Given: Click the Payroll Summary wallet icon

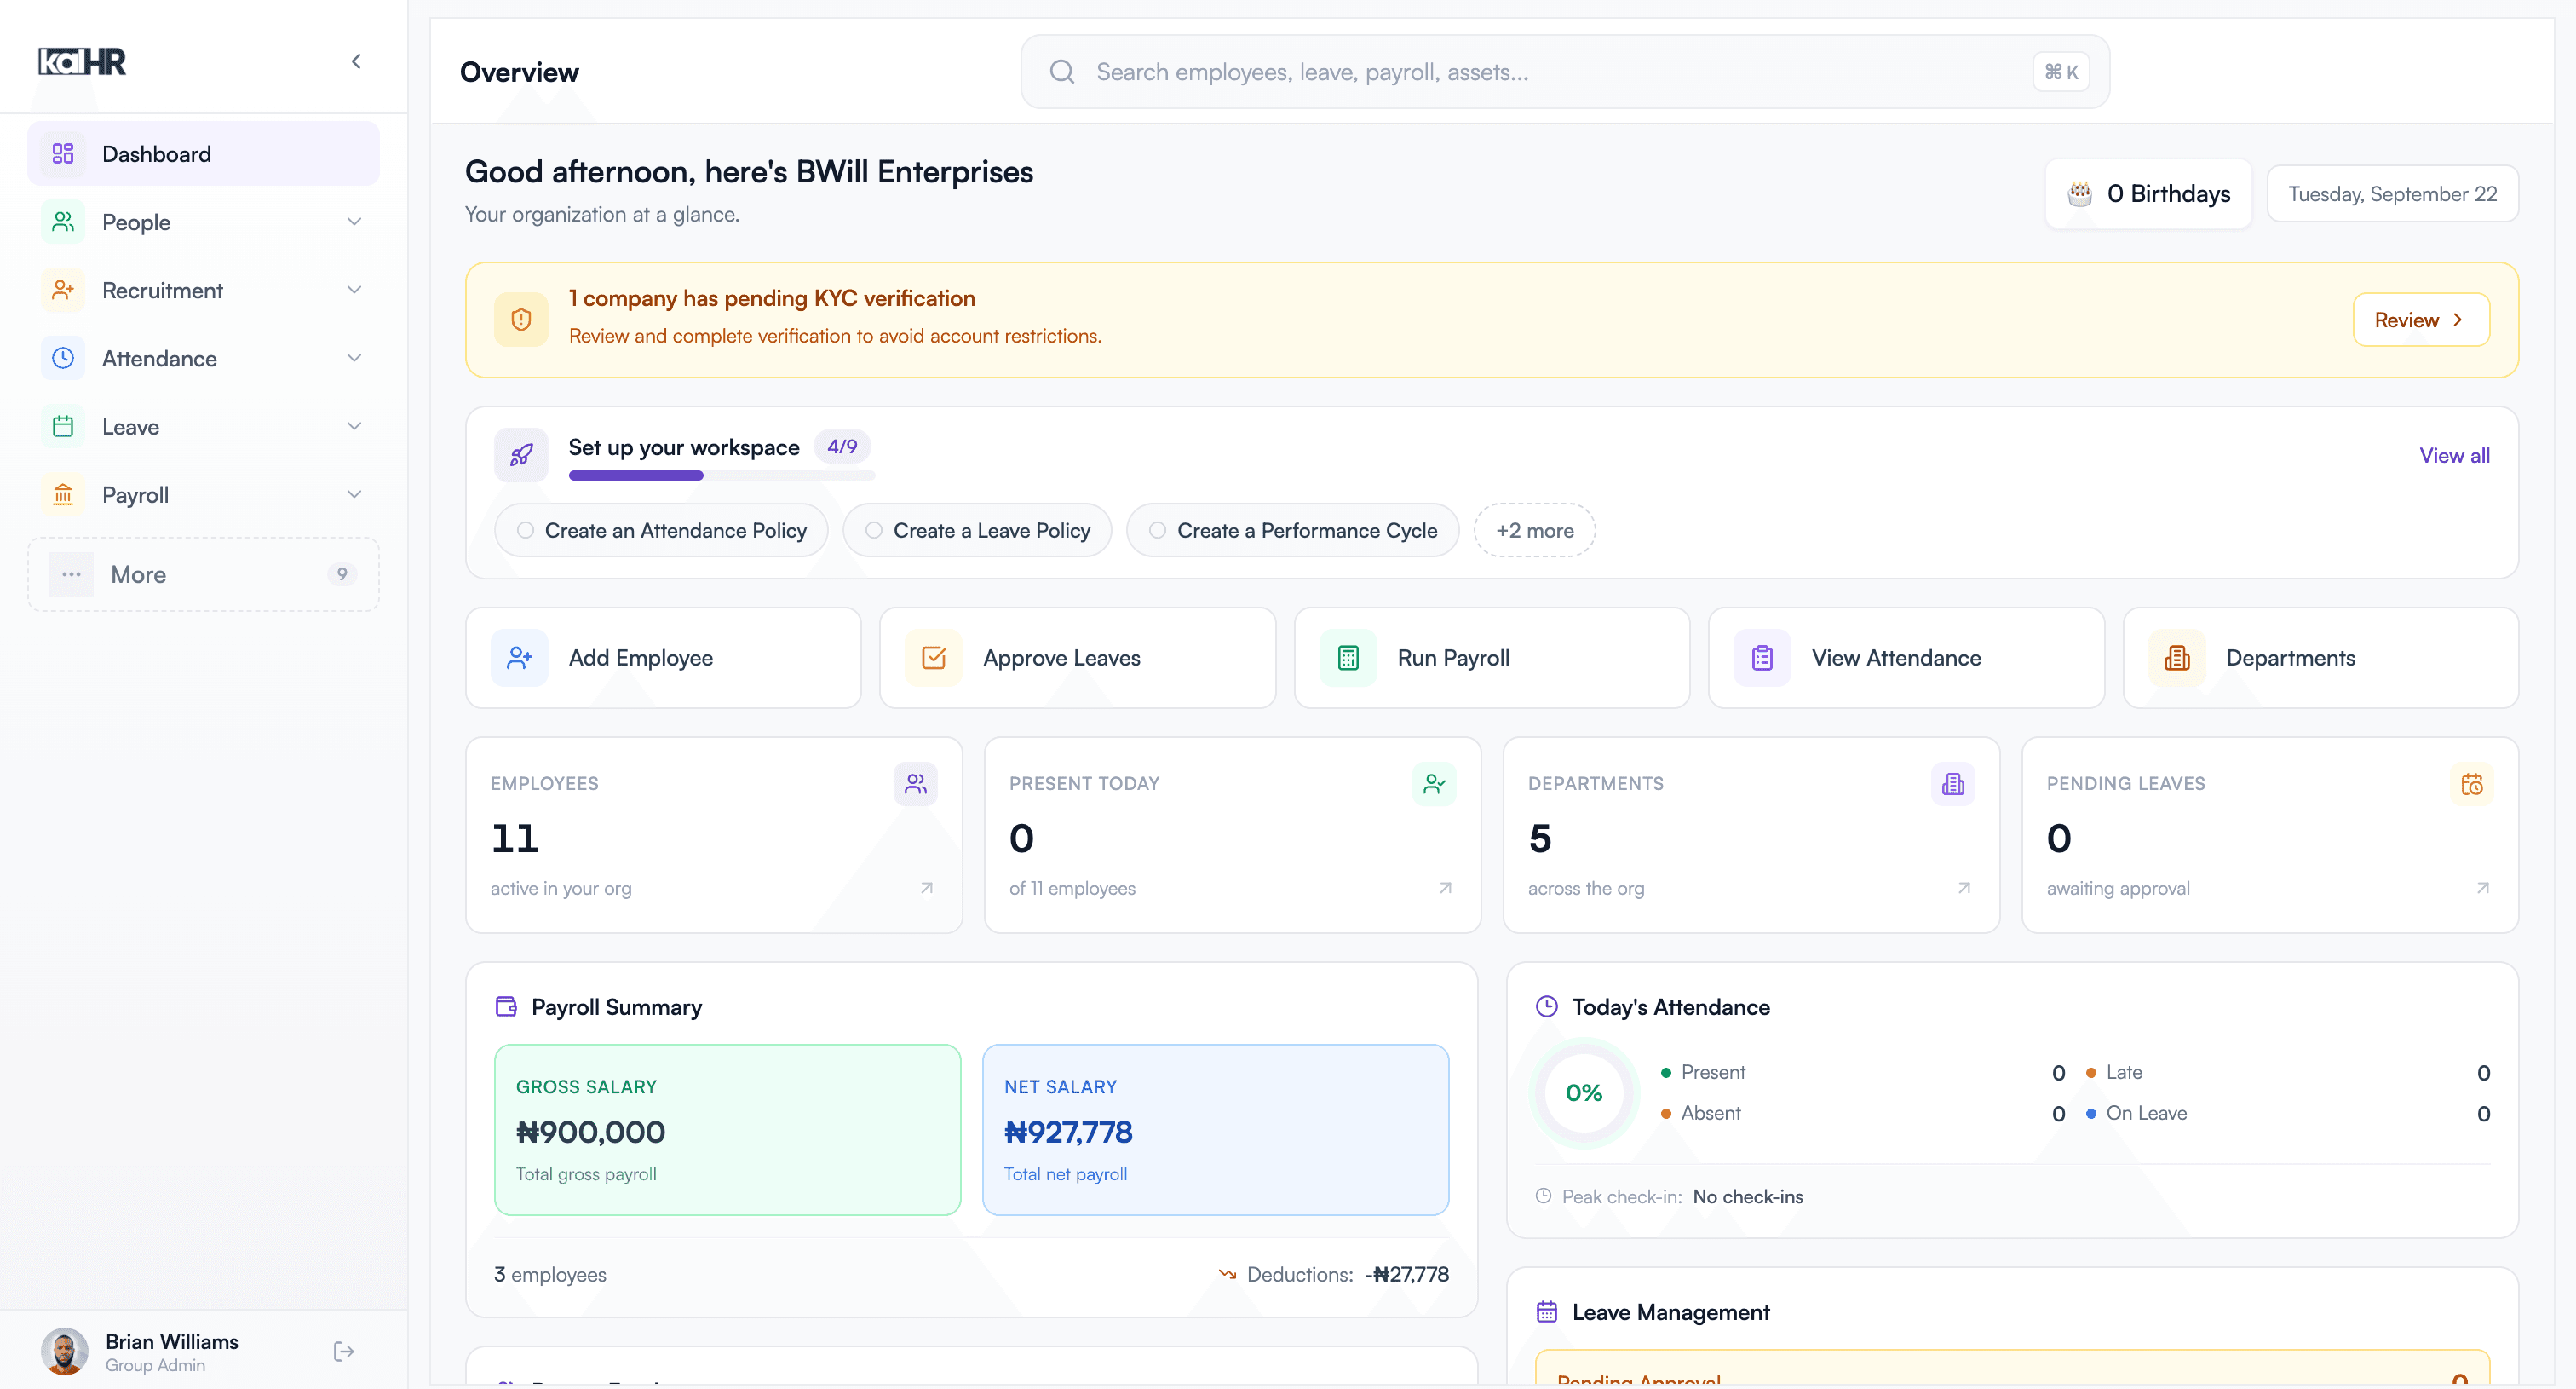Looking at the screenshot, I should [506, 1006].
